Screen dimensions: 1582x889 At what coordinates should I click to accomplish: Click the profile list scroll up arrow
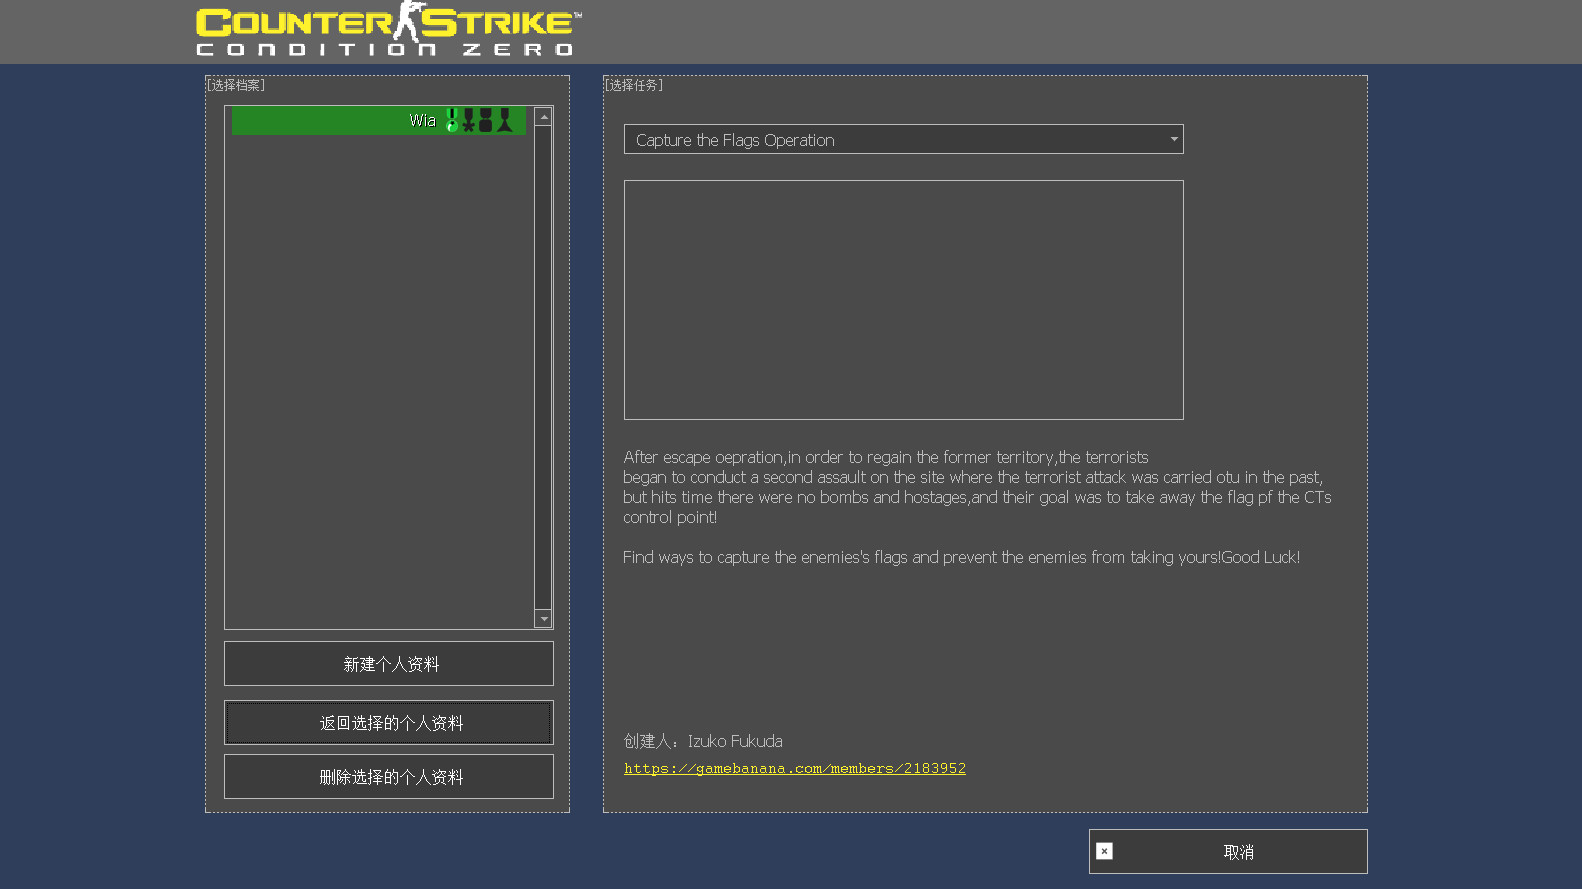point(544,117)
